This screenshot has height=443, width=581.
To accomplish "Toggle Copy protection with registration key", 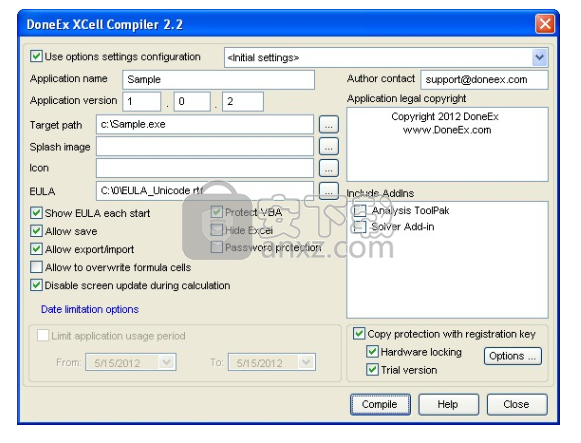I will tap(359, 334).
